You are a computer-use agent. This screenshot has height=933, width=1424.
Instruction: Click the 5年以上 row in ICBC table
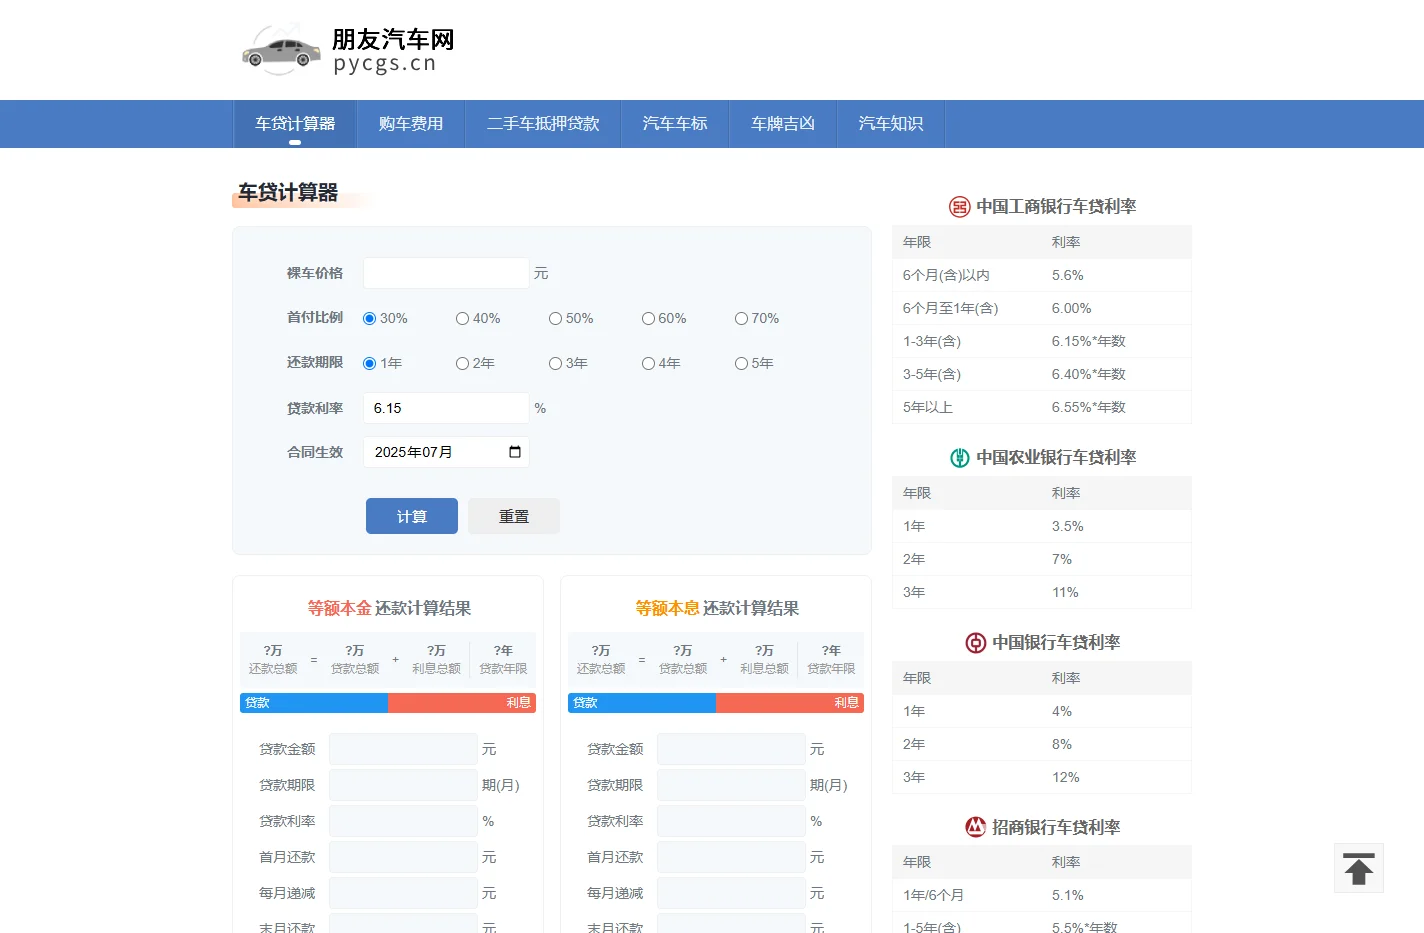(x=1042, y=407)
